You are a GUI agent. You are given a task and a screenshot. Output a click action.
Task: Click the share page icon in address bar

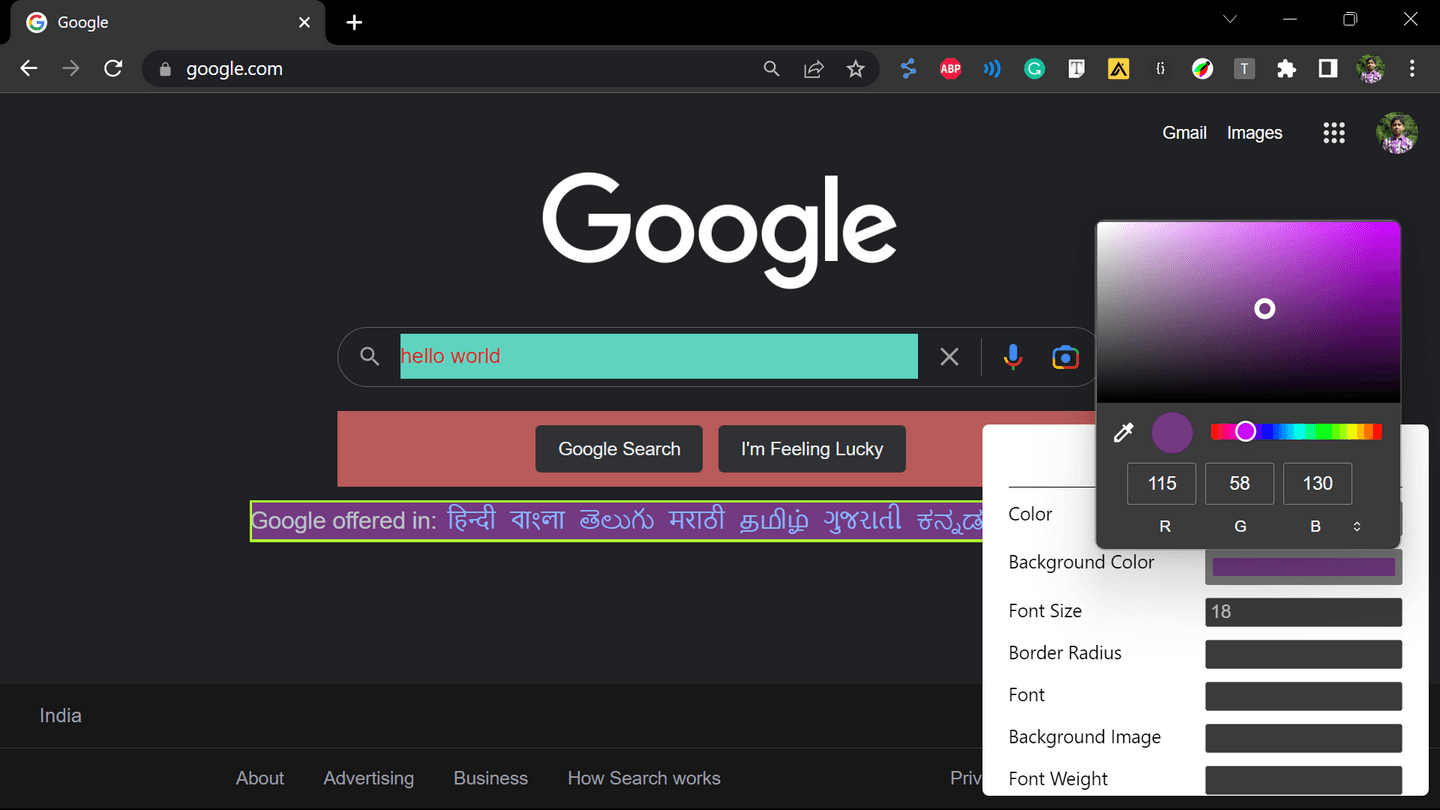point(814,69)
